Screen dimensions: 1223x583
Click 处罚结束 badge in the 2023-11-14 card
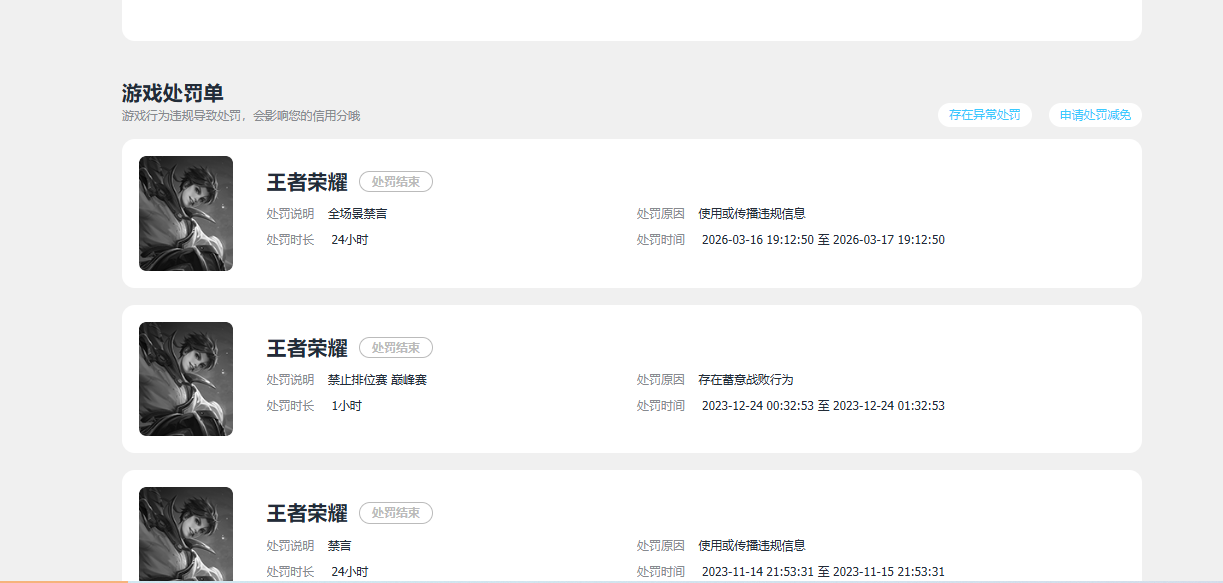(396, 513)
